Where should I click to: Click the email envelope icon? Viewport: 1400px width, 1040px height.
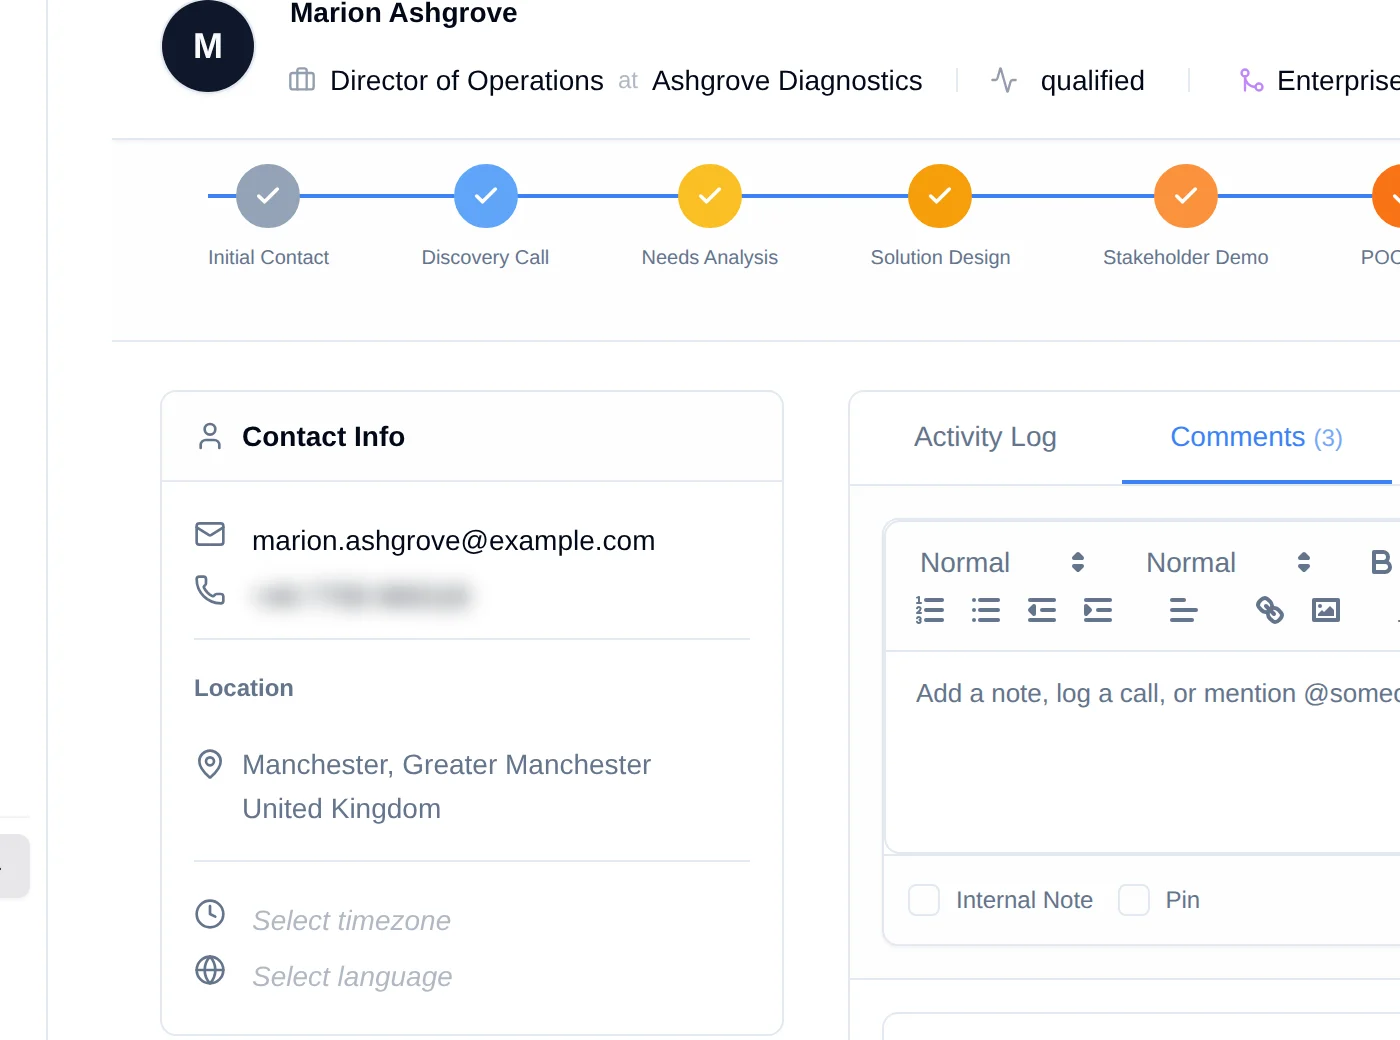tap(210, 534)
